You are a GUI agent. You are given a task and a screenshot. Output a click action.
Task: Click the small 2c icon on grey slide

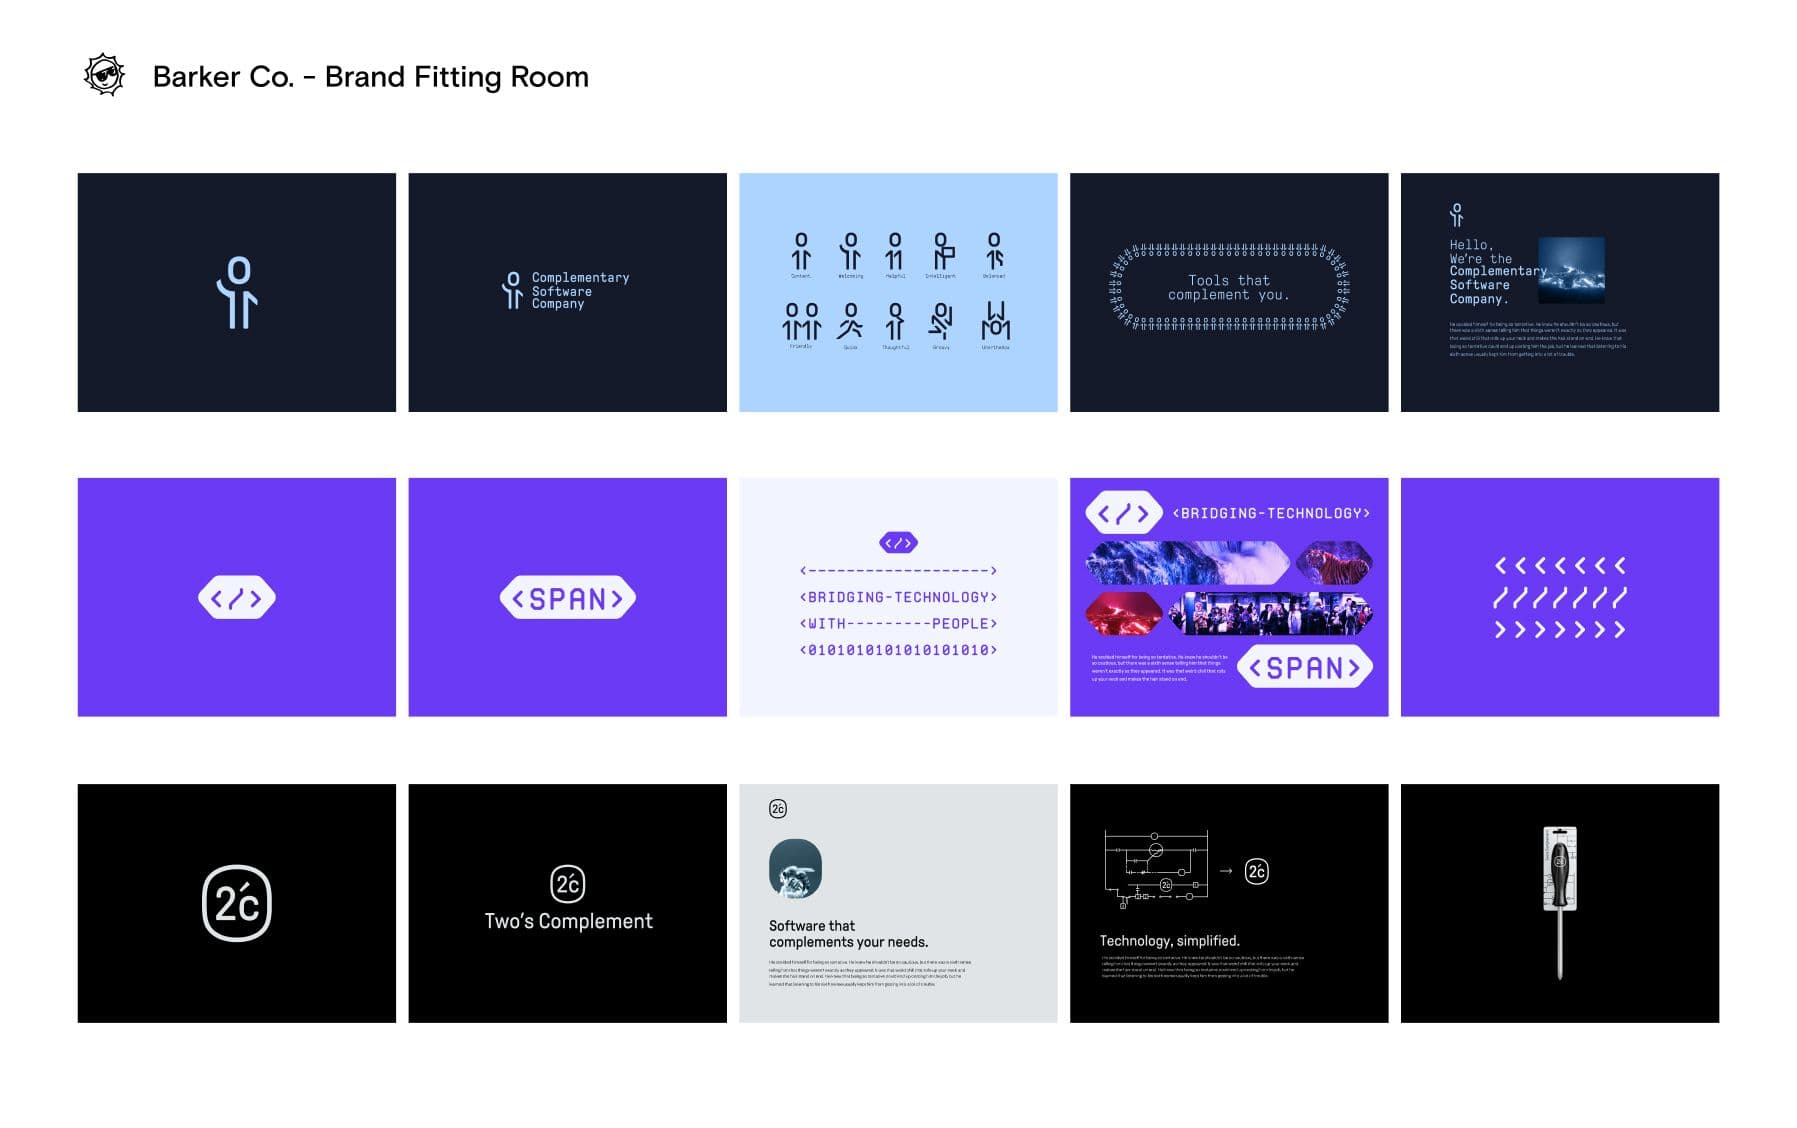(x=778, y=809)
